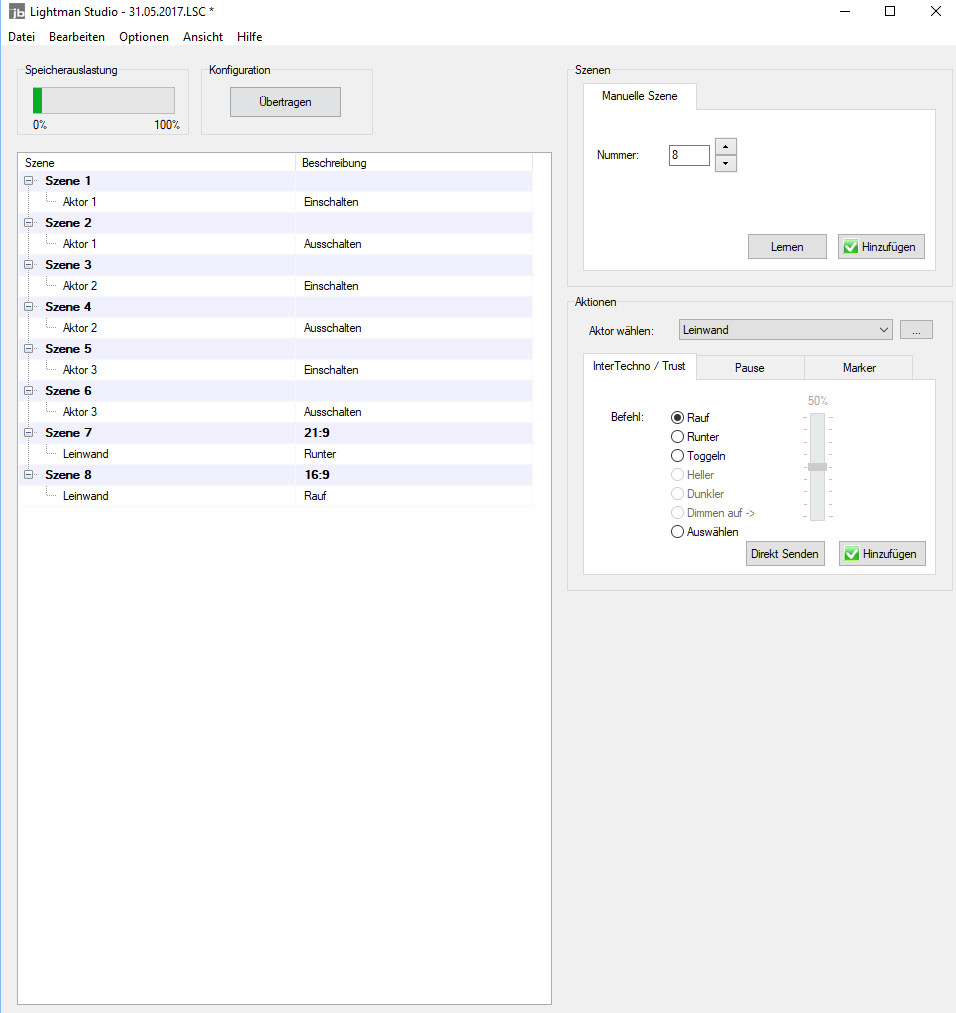Open the Optionen menu
The width and height of the screenshot is (956, 1013).
[x=144, y=37]
